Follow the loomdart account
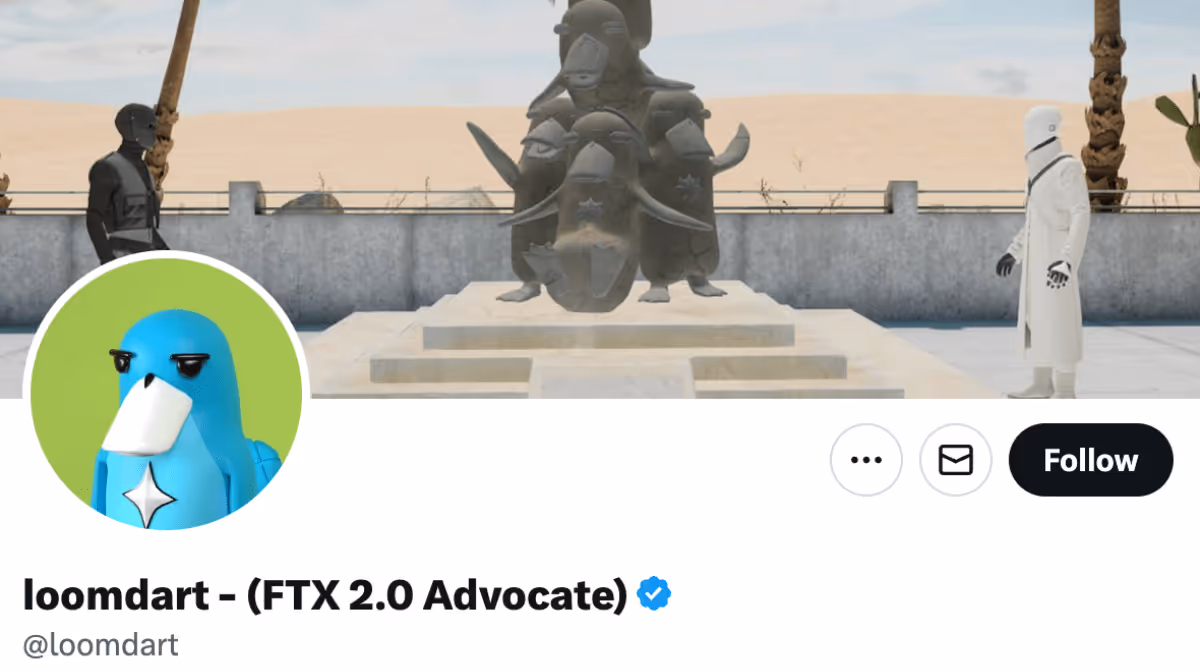Viewport: 1200px width, 672px height. coord(1091,460)
